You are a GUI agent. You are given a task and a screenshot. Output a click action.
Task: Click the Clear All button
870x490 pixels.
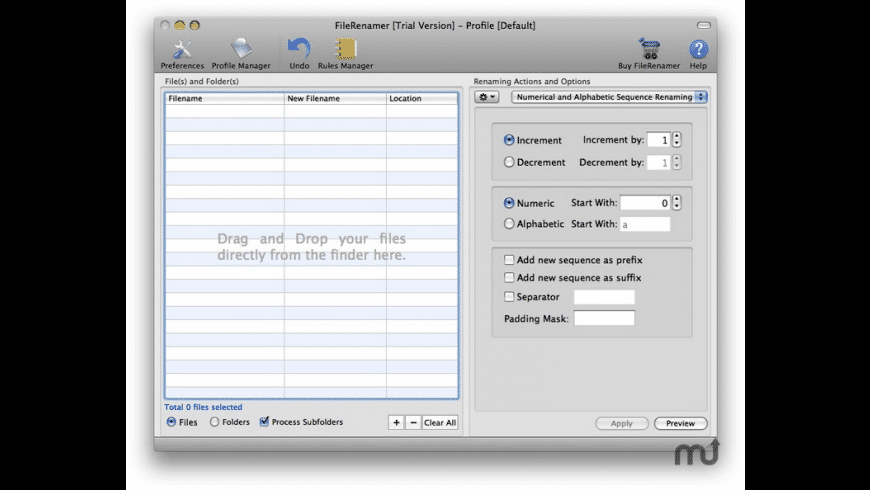pos(440,423)
